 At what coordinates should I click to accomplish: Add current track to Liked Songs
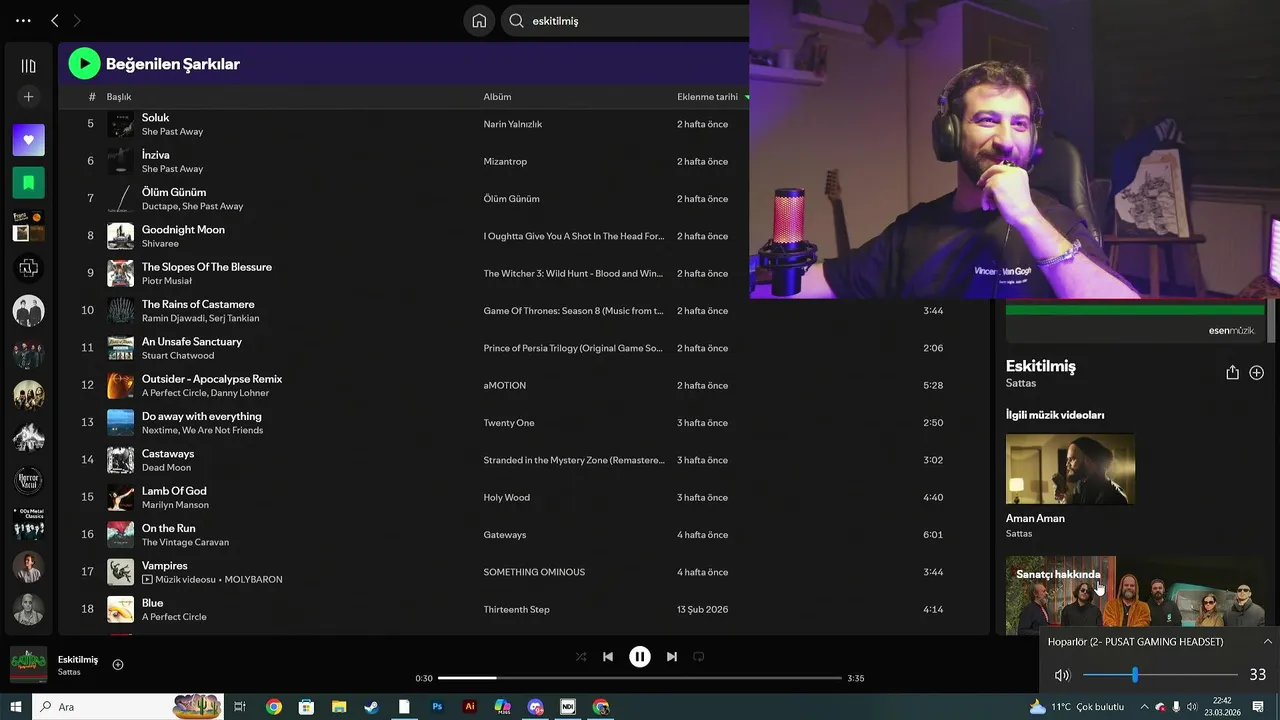click(118, 665)
